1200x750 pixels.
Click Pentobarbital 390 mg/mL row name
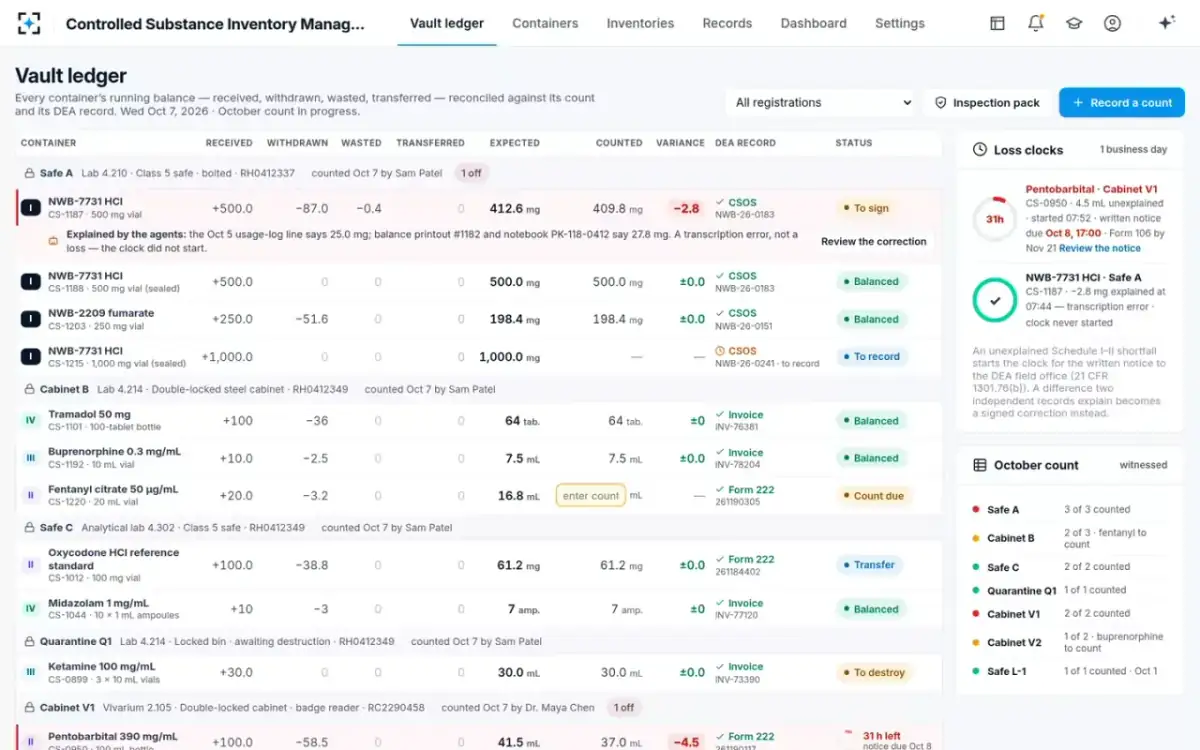113,736
